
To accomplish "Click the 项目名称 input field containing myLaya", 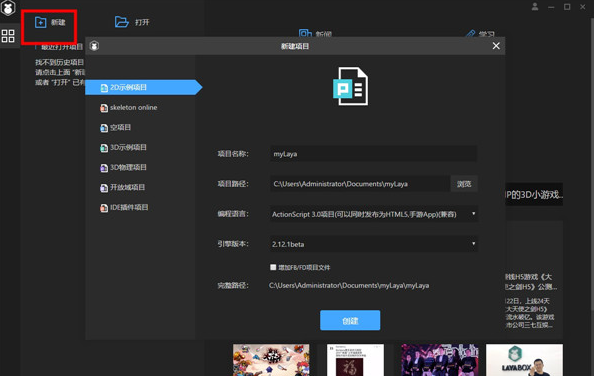I will 374,154.
